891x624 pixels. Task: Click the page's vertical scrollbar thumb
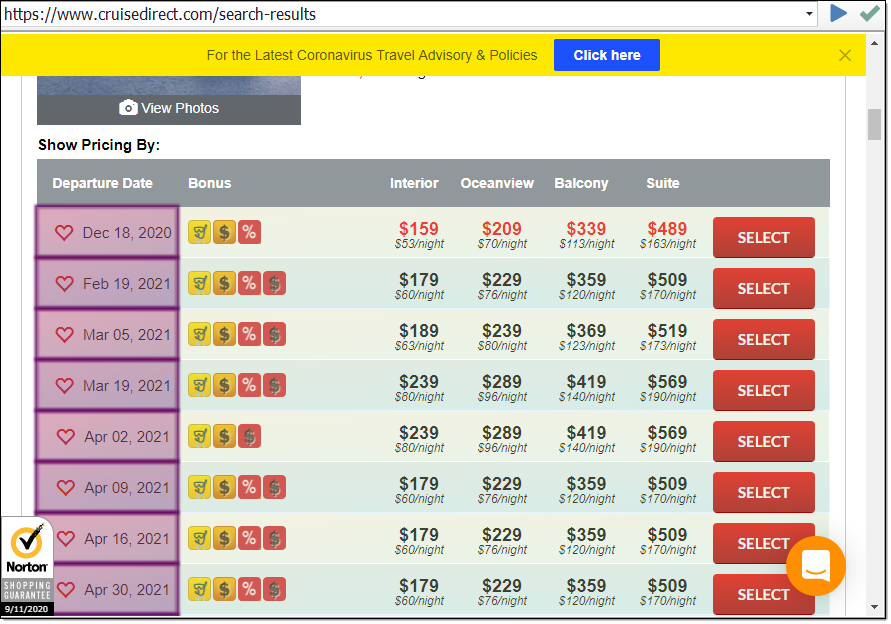click(x=874, y=125)
